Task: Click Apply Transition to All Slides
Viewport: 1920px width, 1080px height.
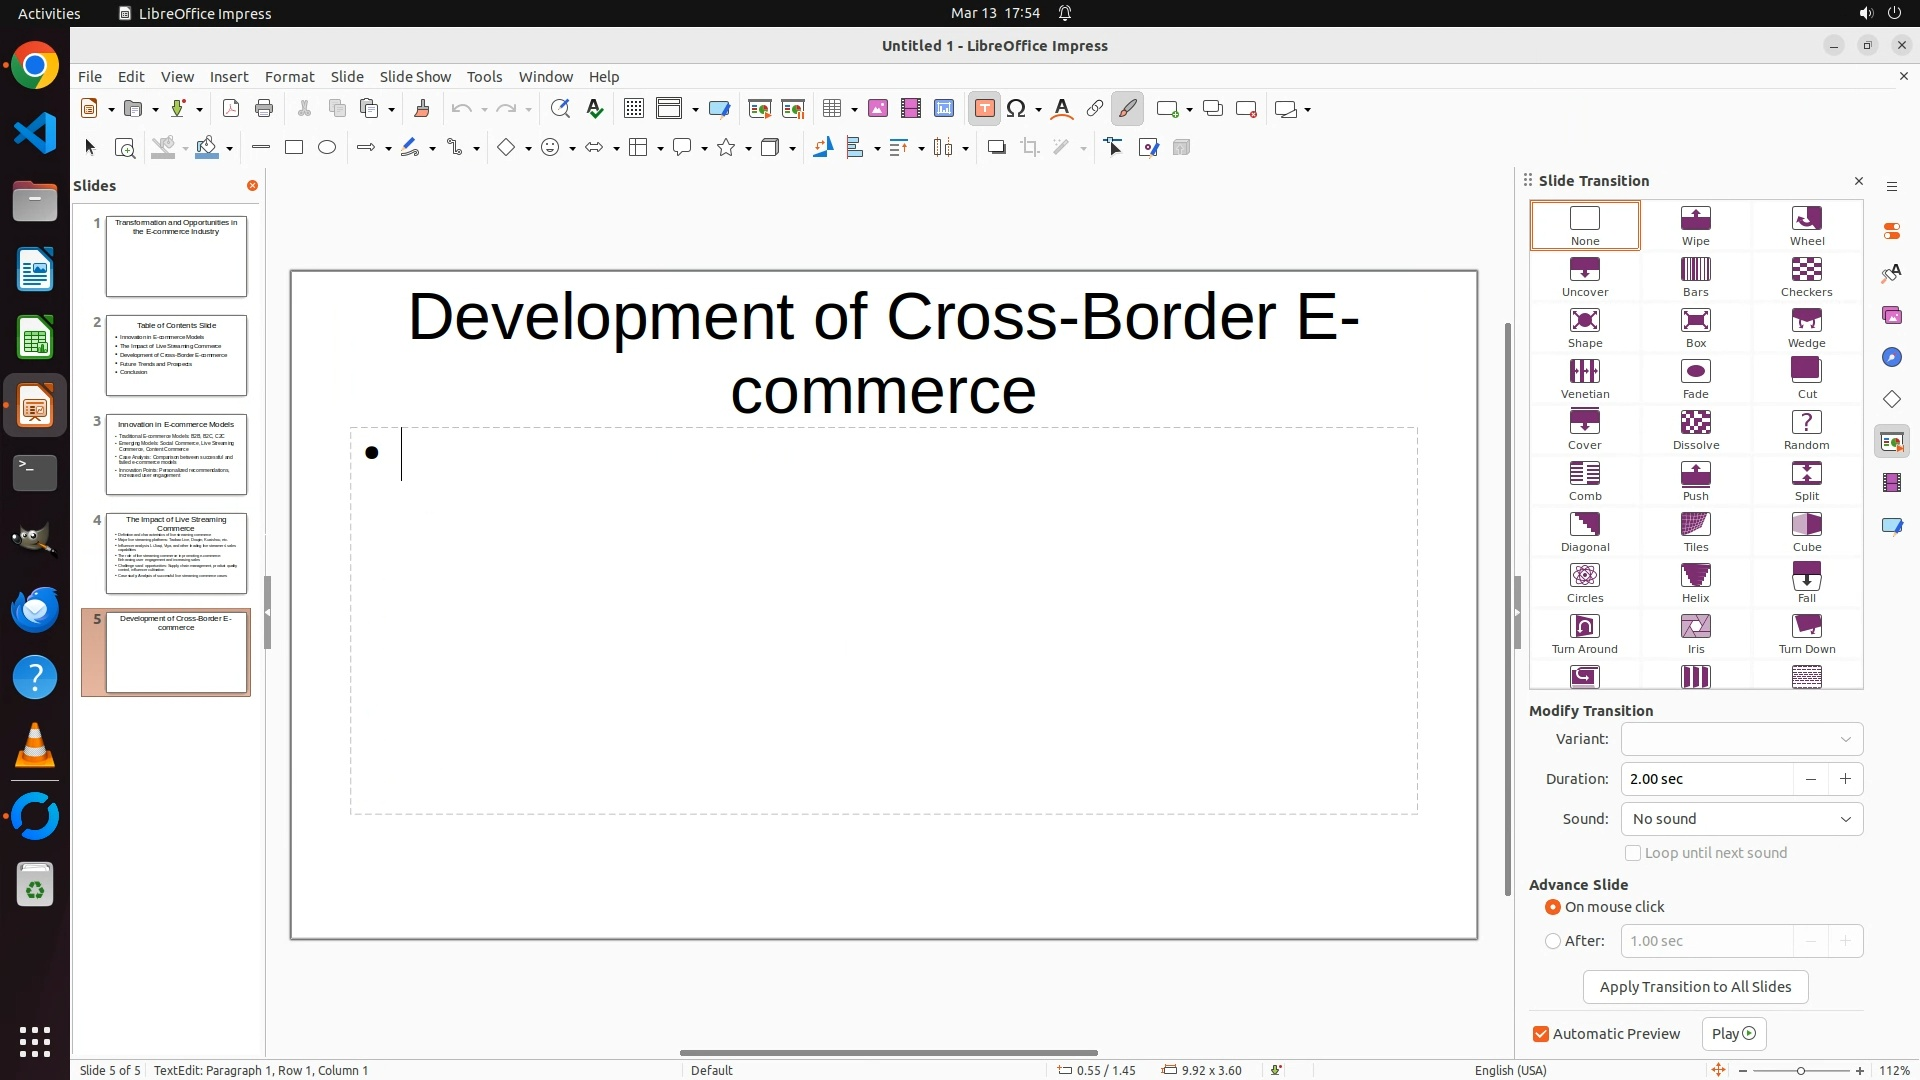Action: tap(1695, 987)
